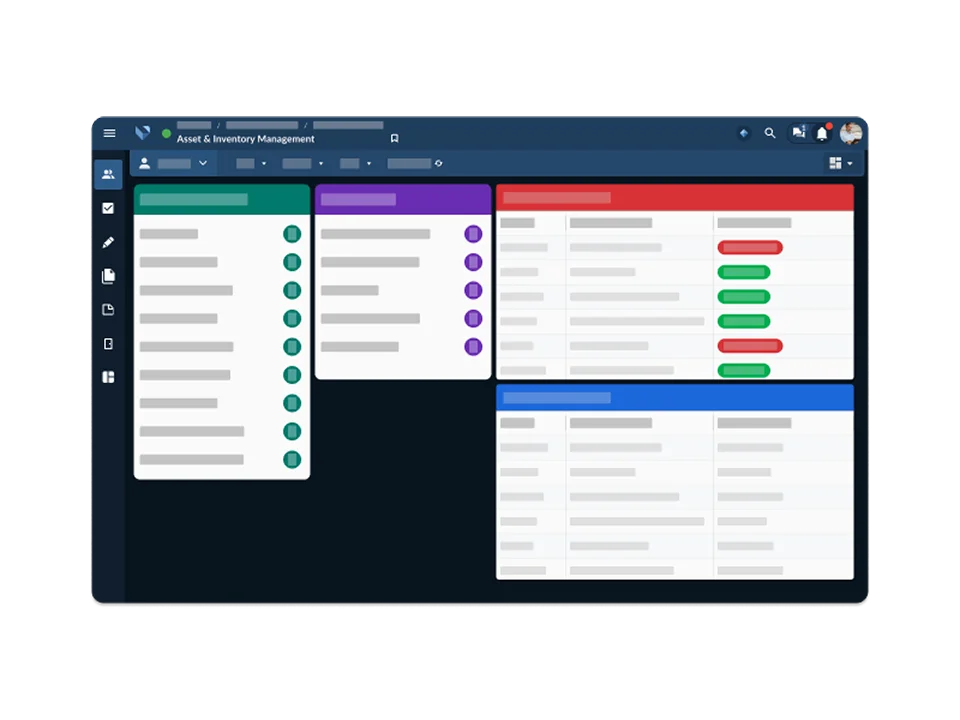
Task: Click the Asset & Inventory Management title
Action: coord(246,139)
